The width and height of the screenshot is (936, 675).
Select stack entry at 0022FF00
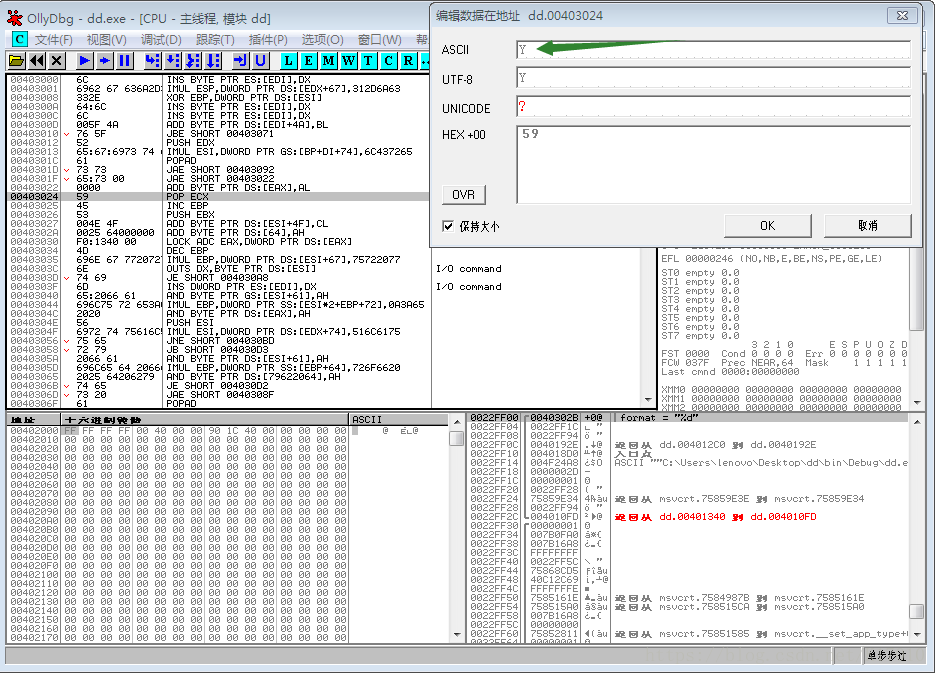tap(686, 418)
